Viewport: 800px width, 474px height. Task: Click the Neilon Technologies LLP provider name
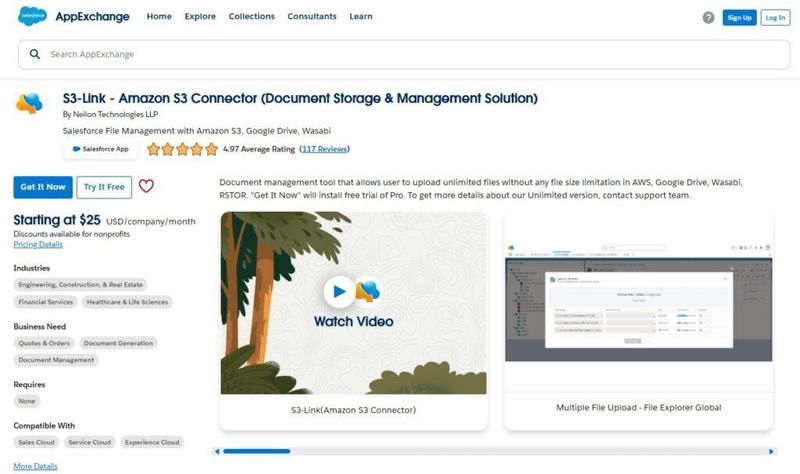(x=115, y=114)
